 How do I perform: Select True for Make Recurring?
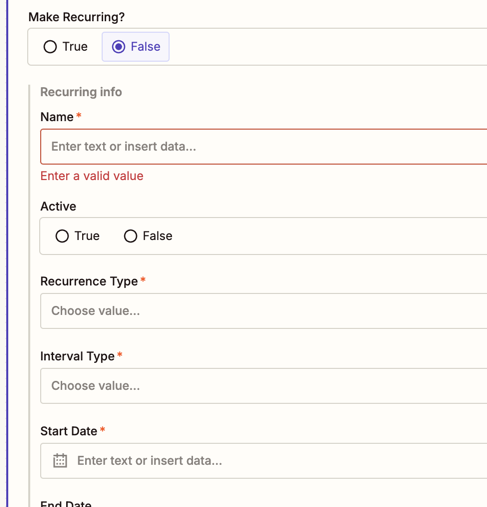[65, 47]
